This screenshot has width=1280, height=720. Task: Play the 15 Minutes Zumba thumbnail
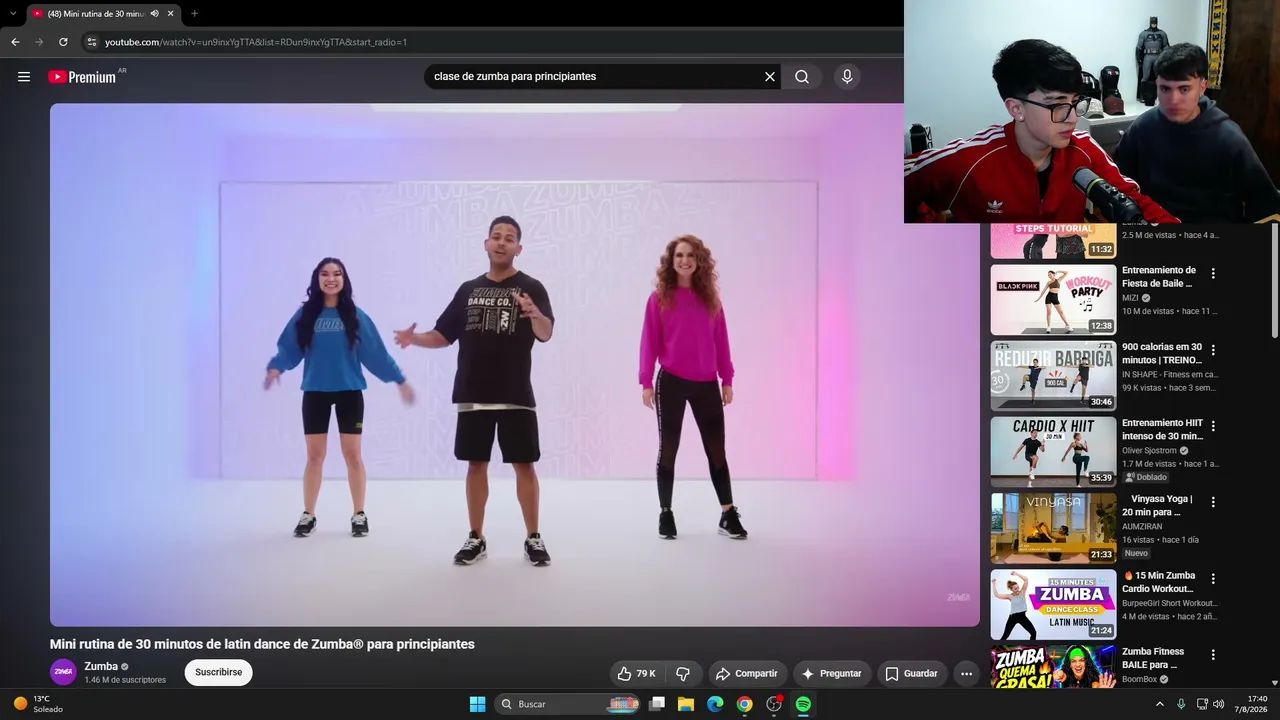pyautogui.click(x=1053, y=605)
